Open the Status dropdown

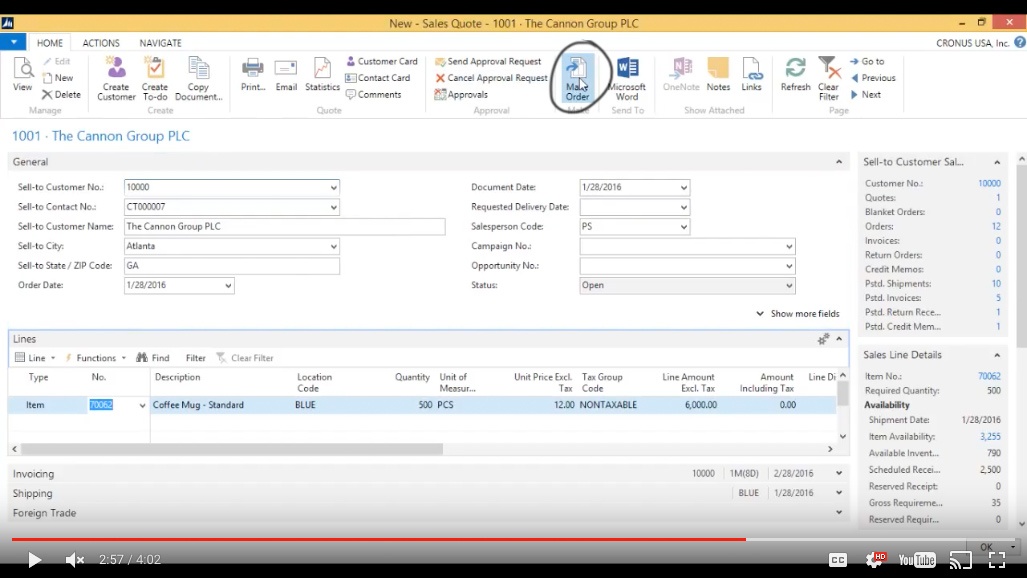pos(789,286)
